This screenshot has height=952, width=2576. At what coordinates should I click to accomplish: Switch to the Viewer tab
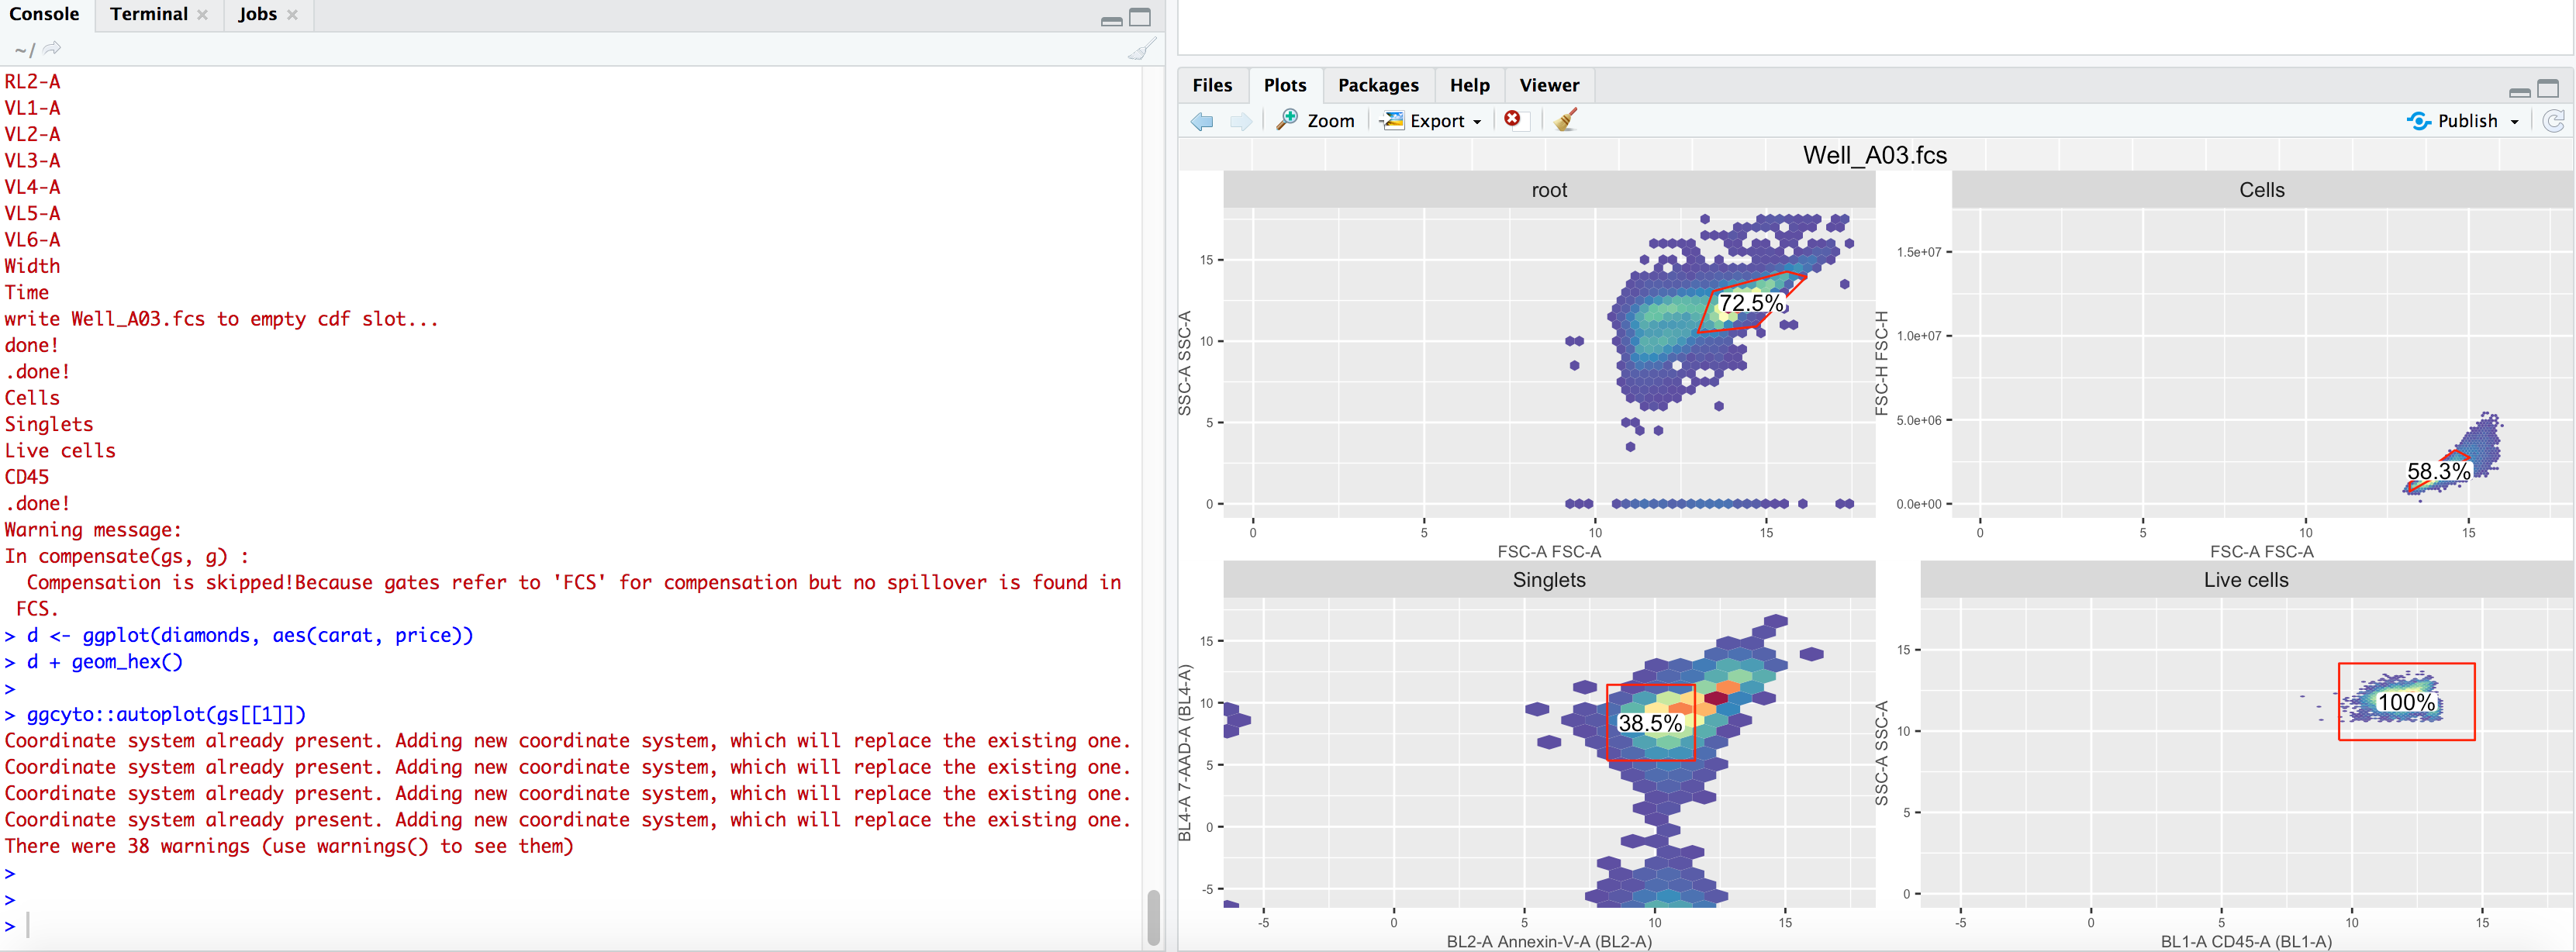(1548, 85)
